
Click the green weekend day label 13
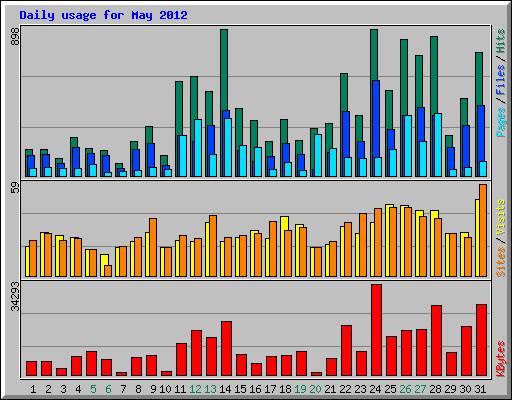pyautogui.click(x=210, y=389)
